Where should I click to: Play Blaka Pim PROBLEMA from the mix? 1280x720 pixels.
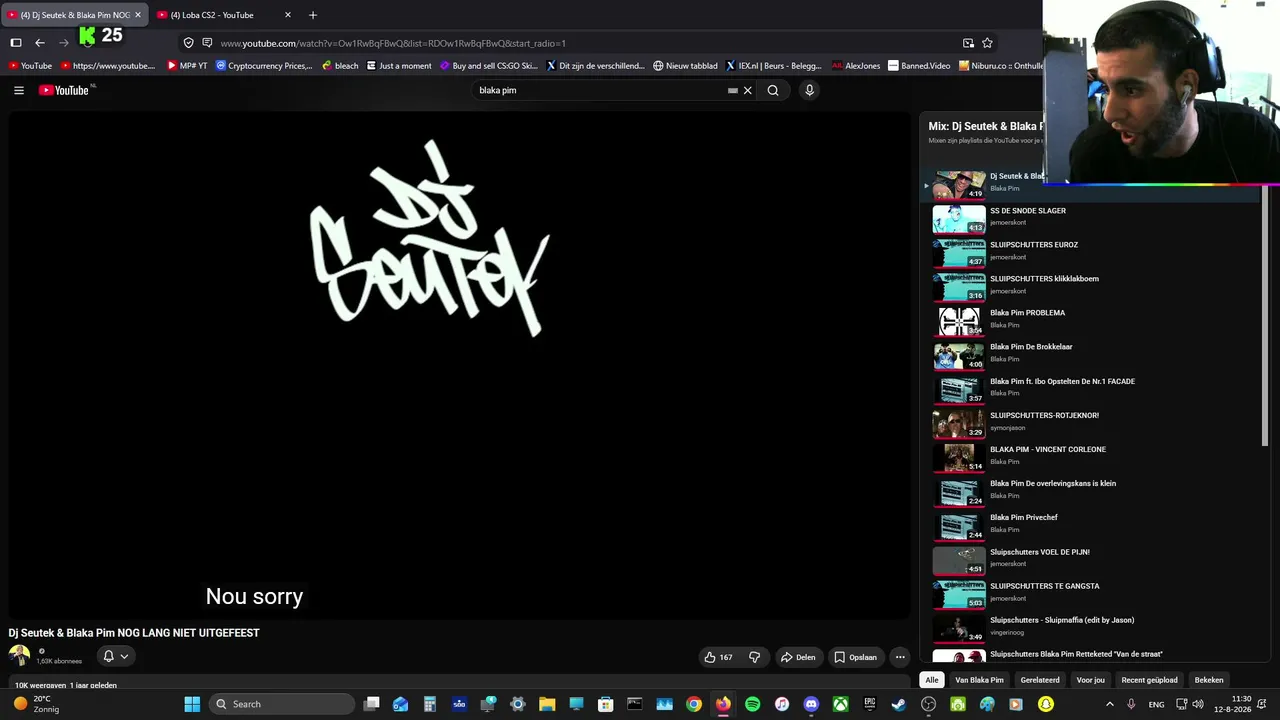tap(1090, 320)
